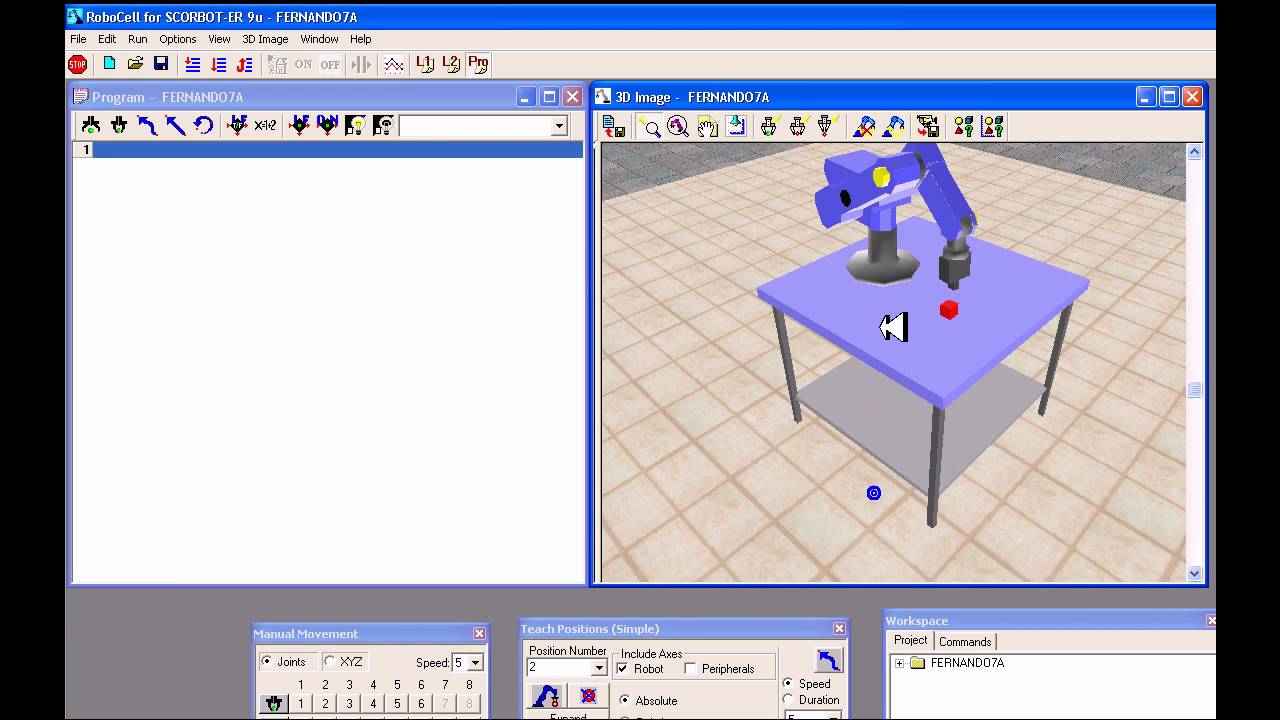Click the 3D Image vertical scrollbar thumb
This screenshot has height=720, width=1280.
[1194, 390]
